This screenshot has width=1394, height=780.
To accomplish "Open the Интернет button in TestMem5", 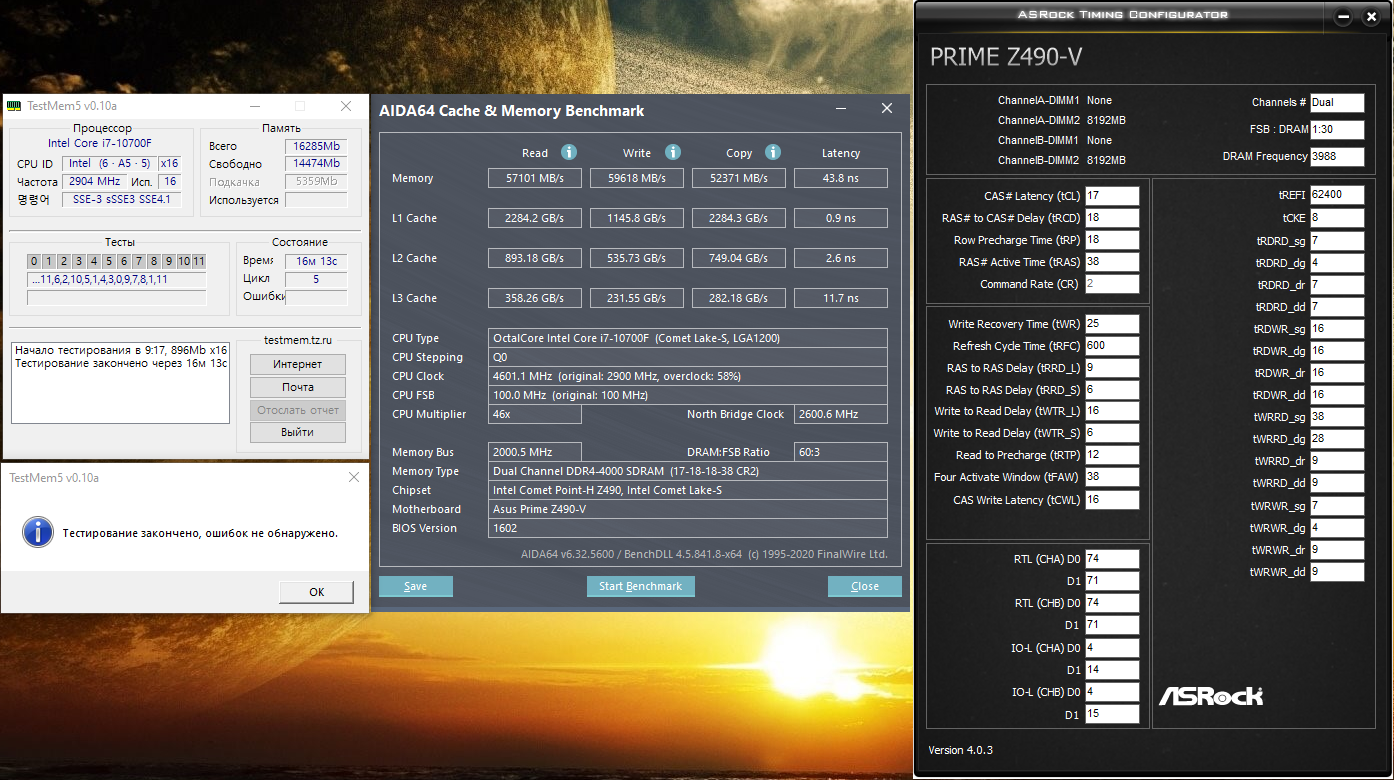I will (x=298, y=364).
